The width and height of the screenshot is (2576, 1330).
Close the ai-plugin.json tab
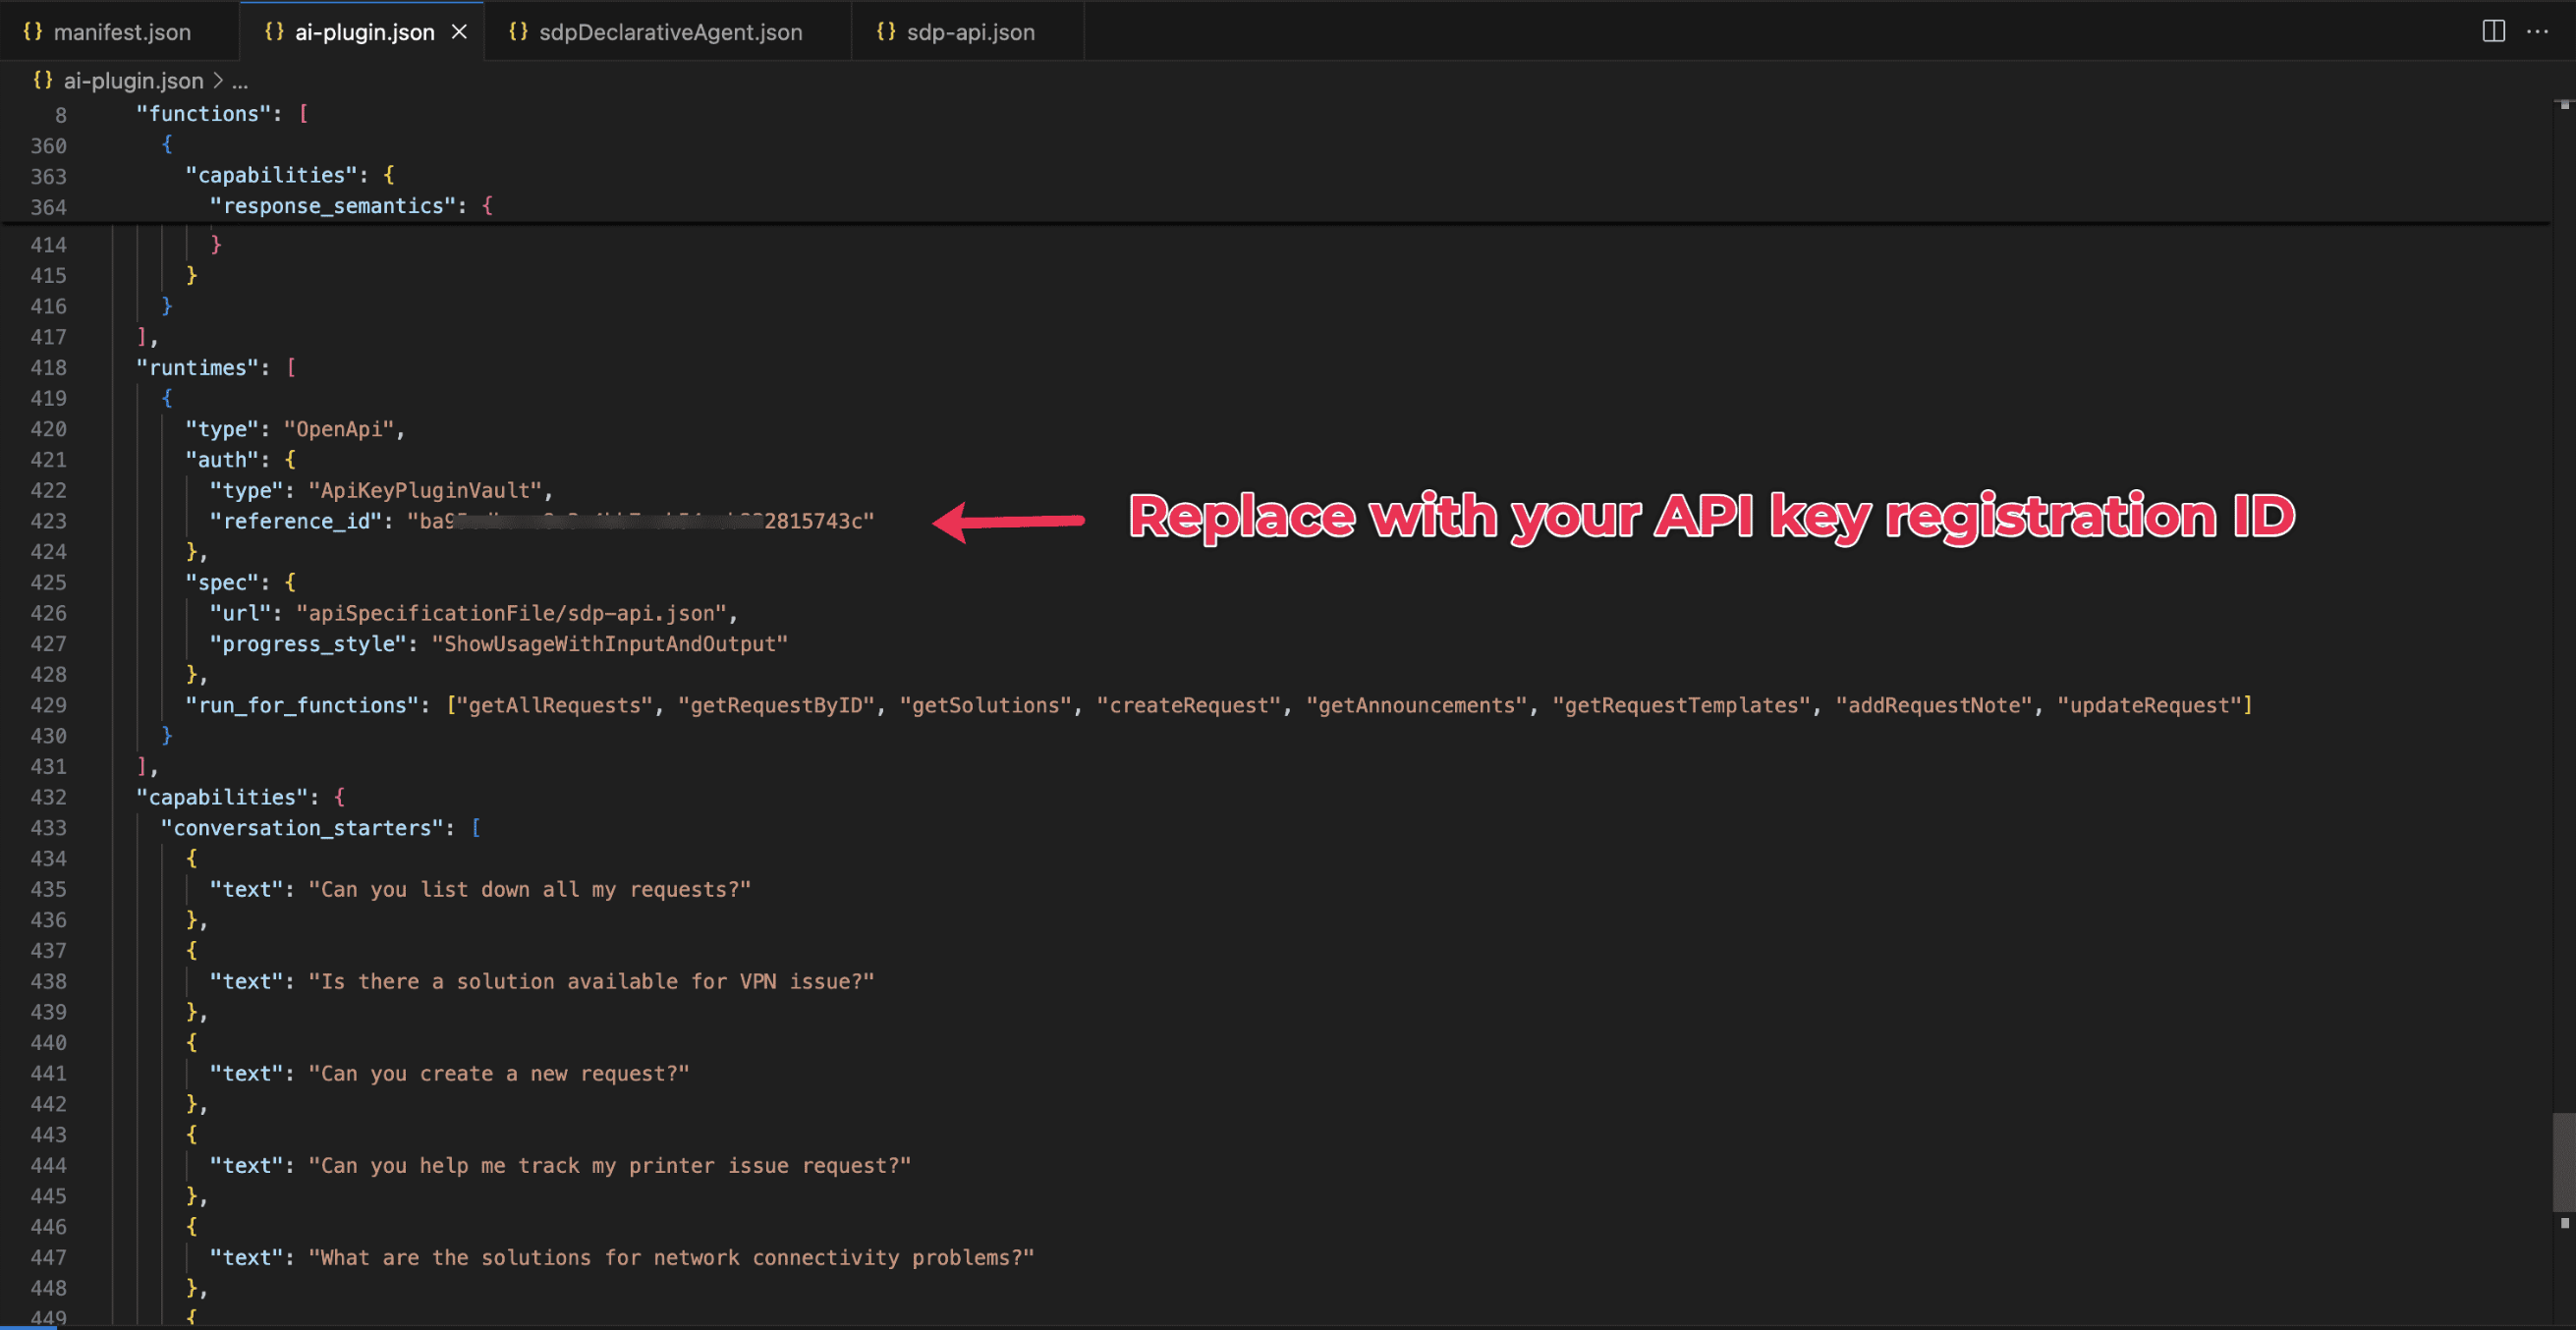(459, 32)
